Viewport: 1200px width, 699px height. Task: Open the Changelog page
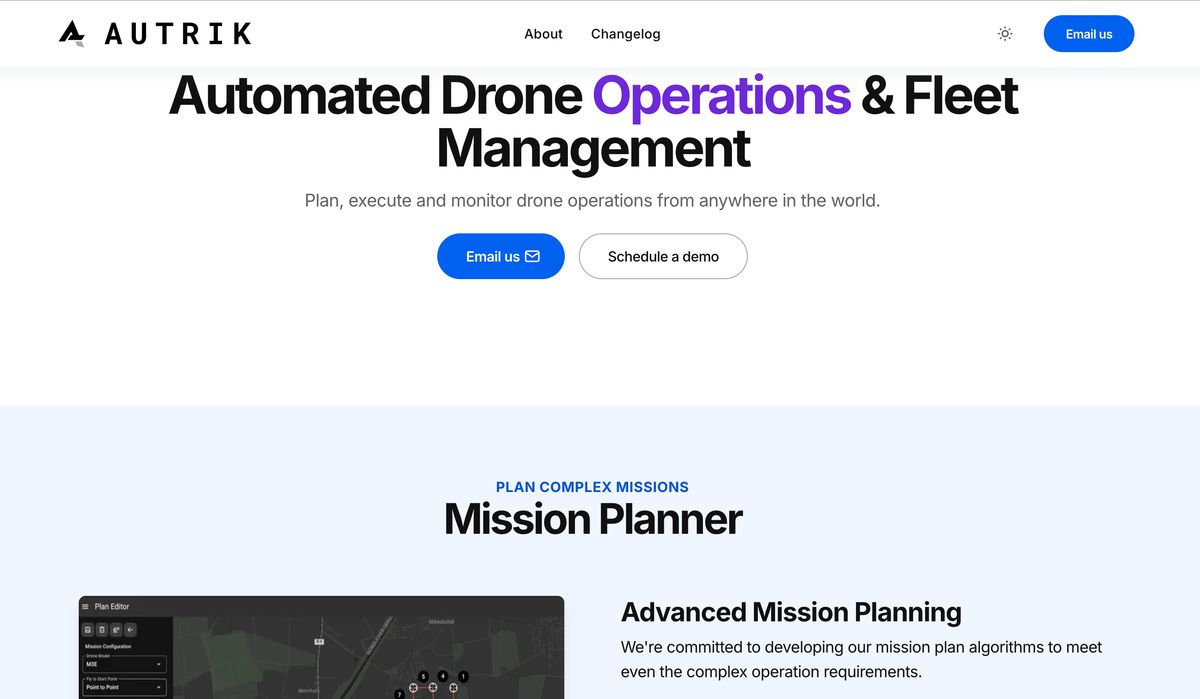click(625, 34)
